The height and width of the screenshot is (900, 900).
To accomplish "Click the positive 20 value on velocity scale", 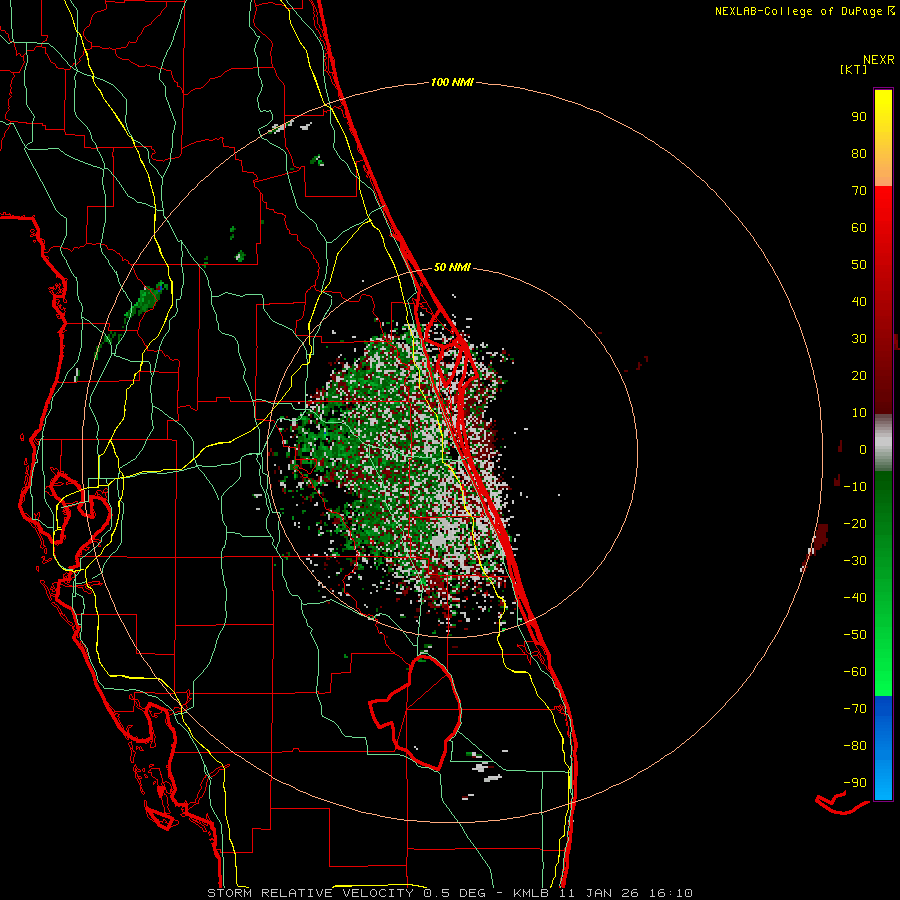I will coord(859,376).
